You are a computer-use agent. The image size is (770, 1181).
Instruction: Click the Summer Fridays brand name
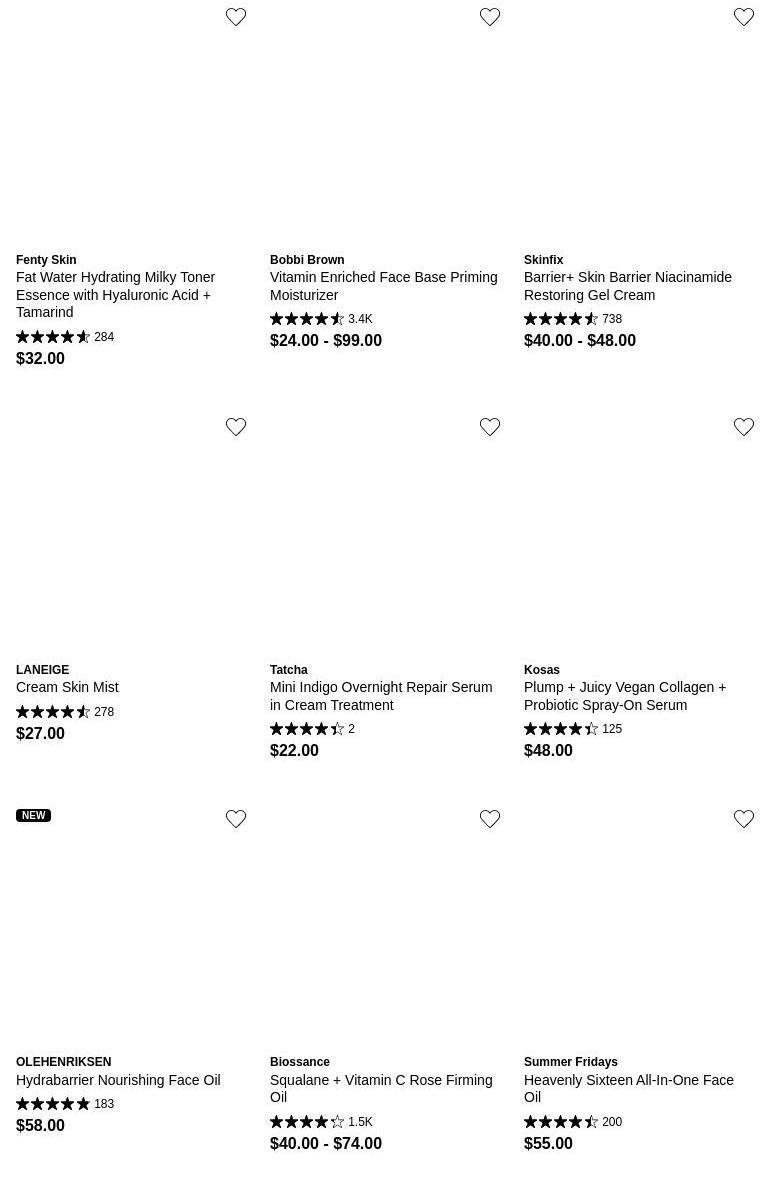coord(570,1062)
